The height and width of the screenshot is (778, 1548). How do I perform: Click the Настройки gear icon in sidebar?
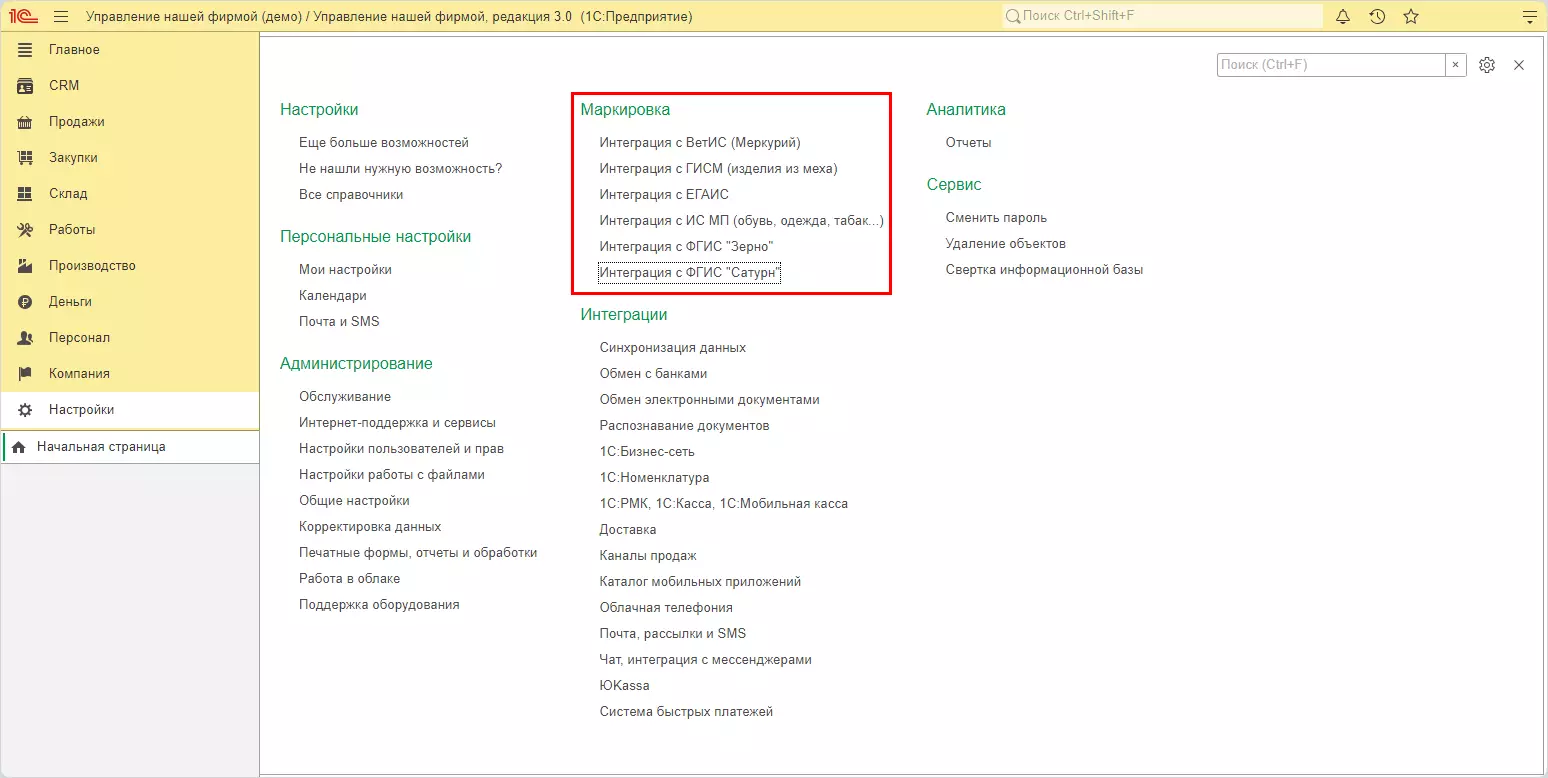[x=26, y=410]
